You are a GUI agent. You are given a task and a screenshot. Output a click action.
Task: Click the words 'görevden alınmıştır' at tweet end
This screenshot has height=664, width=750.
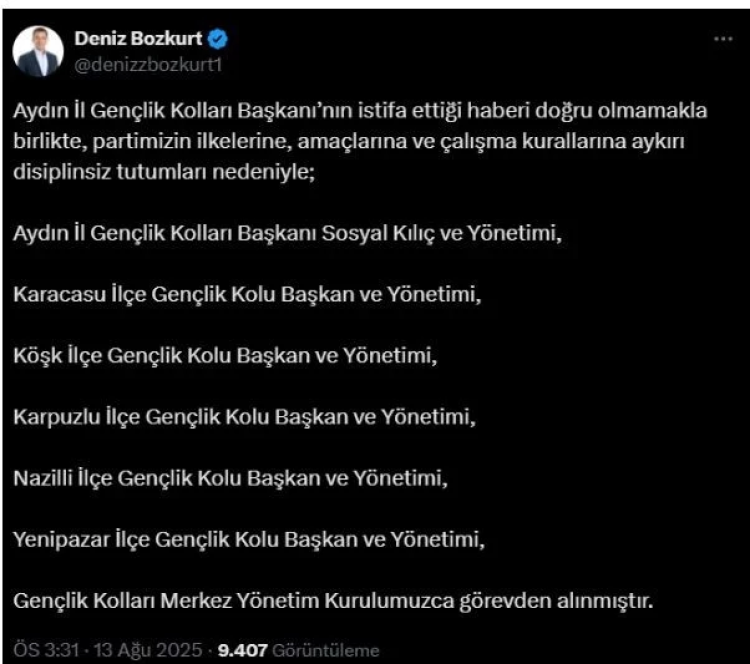567,601
